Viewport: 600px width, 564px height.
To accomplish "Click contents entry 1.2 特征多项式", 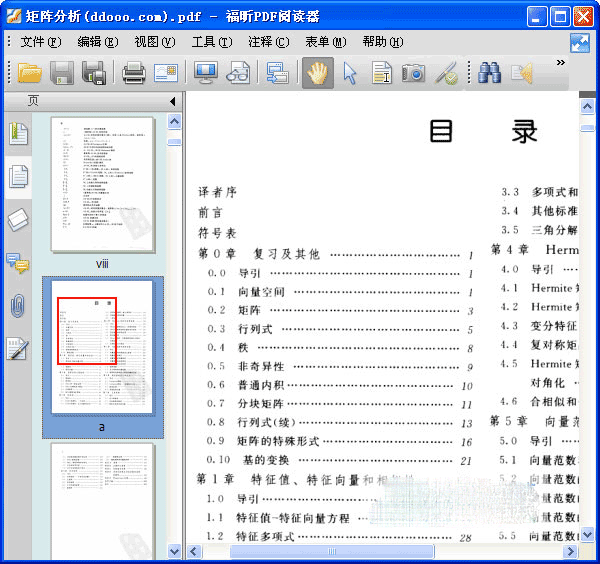I will pyautogui.click(x=340, y=537).
